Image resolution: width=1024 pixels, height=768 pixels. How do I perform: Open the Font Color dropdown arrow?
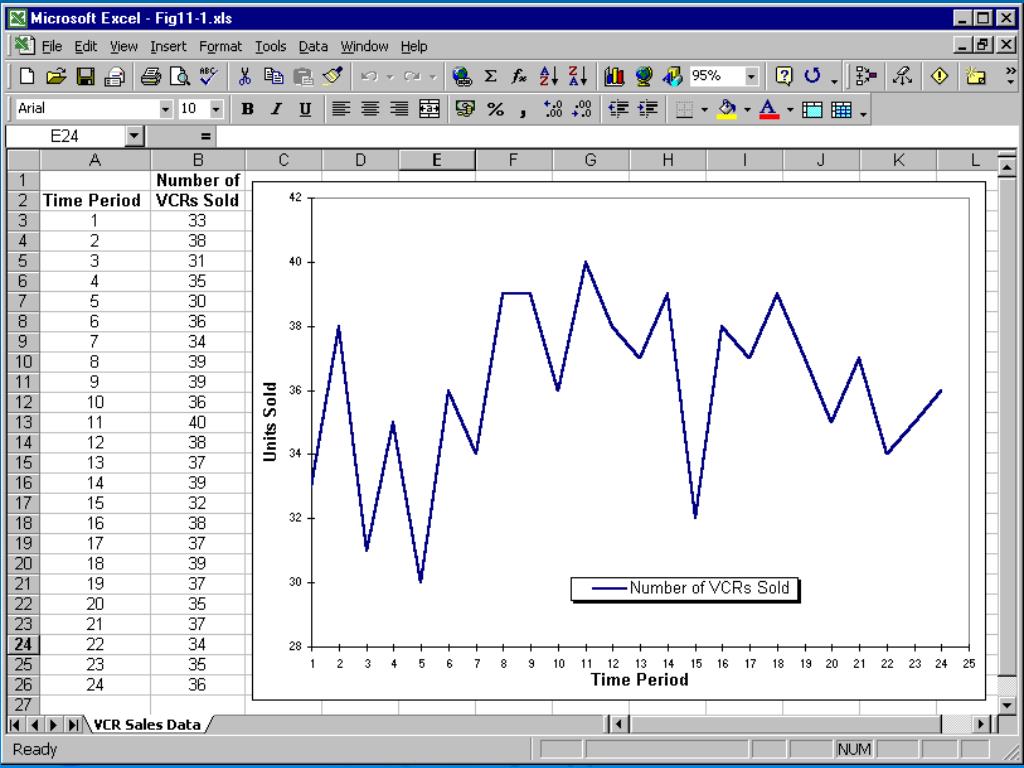pyautogui.click(x=790, y=110)
